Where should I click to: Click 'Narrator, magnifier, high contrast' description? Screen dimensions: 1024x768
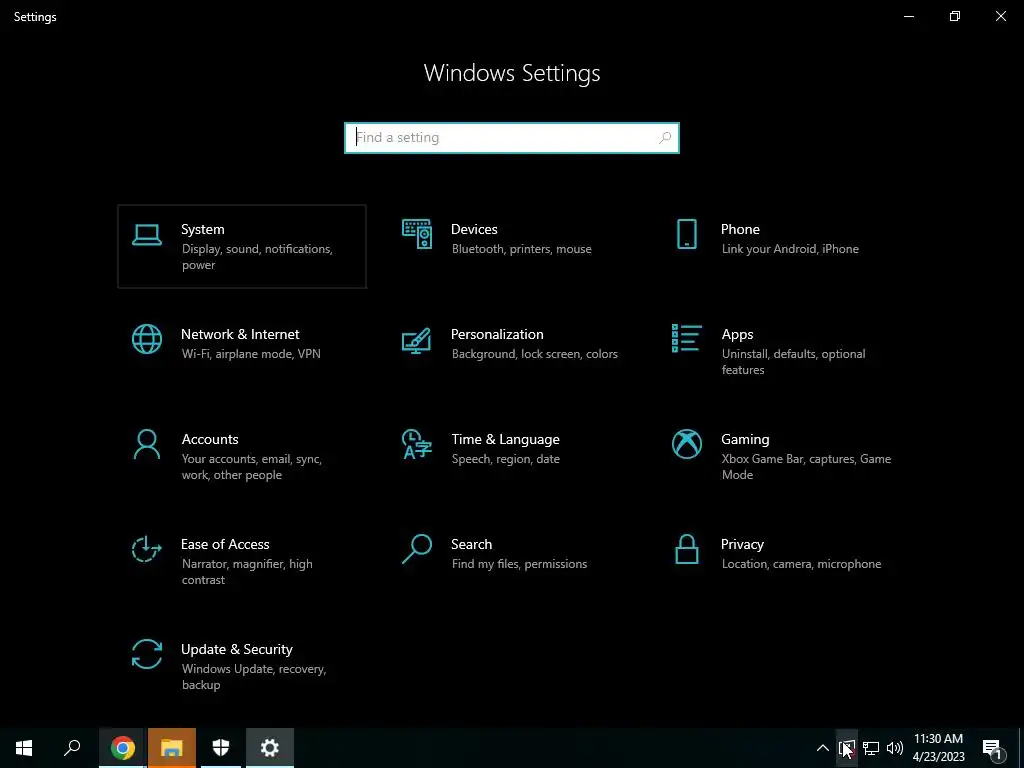pyautogui.click(x=247, y=572)
